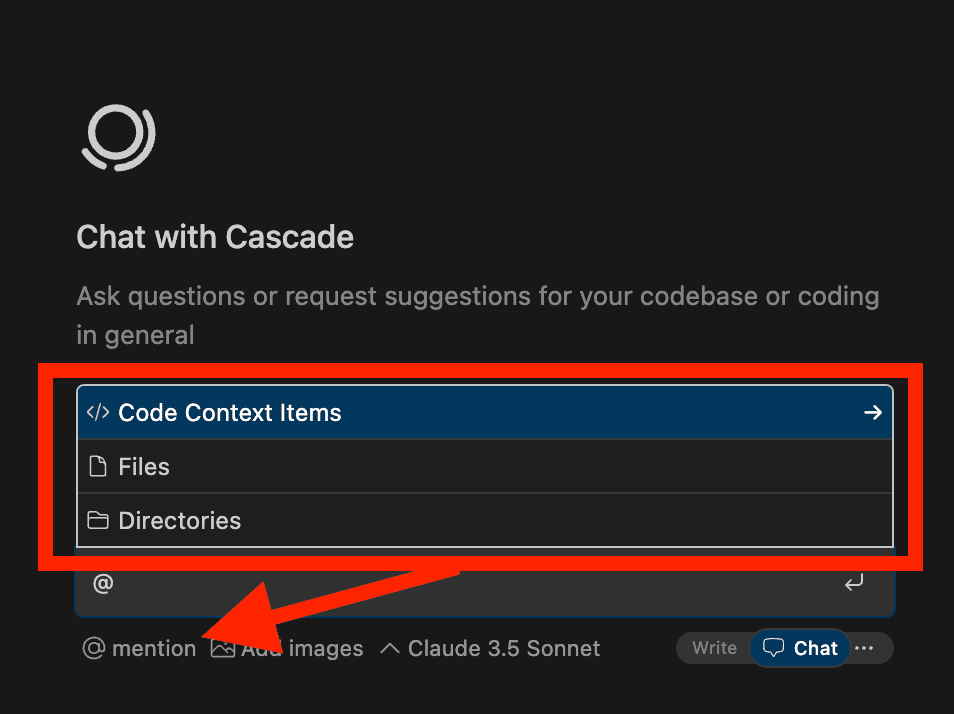Click the speech bubble icon in Chat toggle
Screen dimensions: 954x714
[773, 648]
